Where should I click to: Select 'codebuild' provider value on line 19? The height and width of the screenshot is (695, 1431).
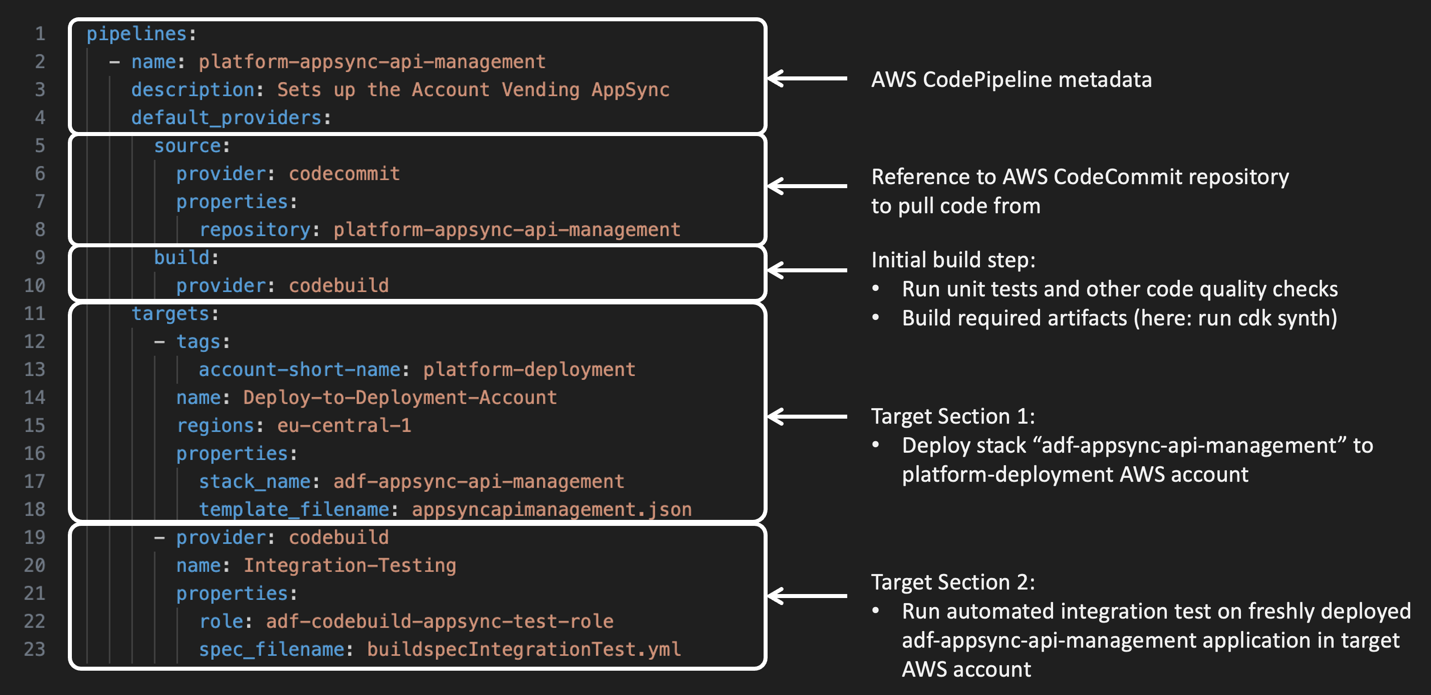(339, 538)
